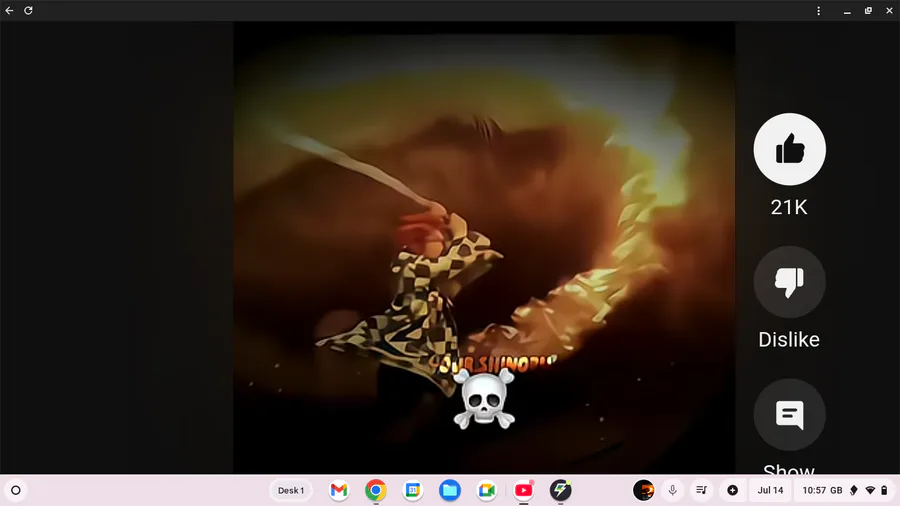Click the Wi-Fi status icon
Screen dimensions: 900x506
(870, 490)
